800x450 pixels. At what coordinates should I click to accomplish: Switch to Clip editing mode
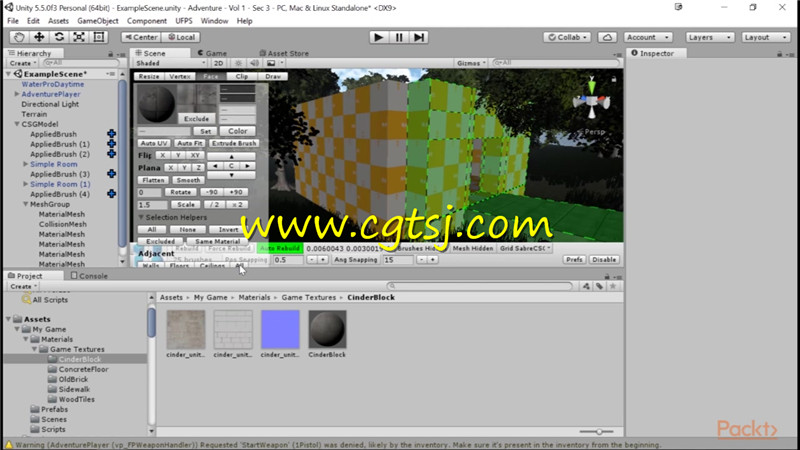tap(242, 76)
